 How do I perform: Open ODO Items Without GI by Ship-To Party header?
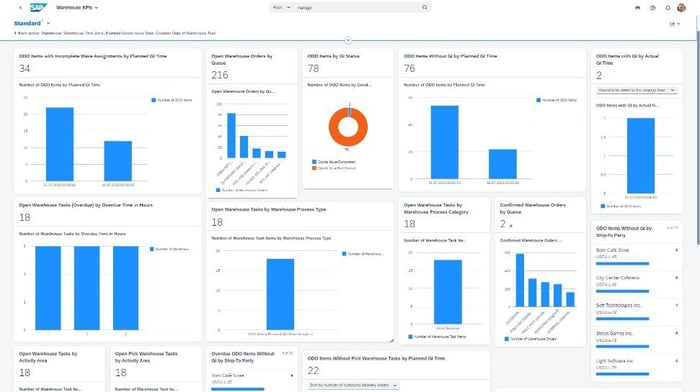click(637, 231)
